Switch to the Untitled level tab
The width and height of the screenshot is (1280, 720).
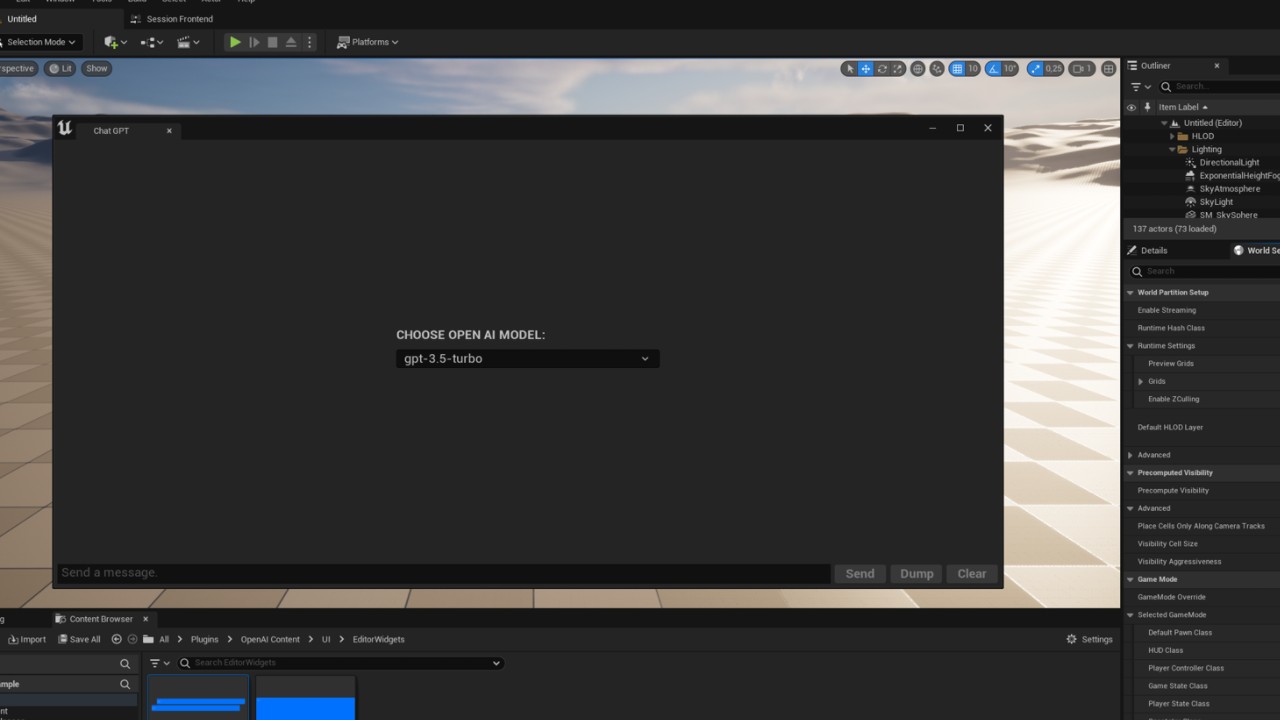(x=22, y=19)
